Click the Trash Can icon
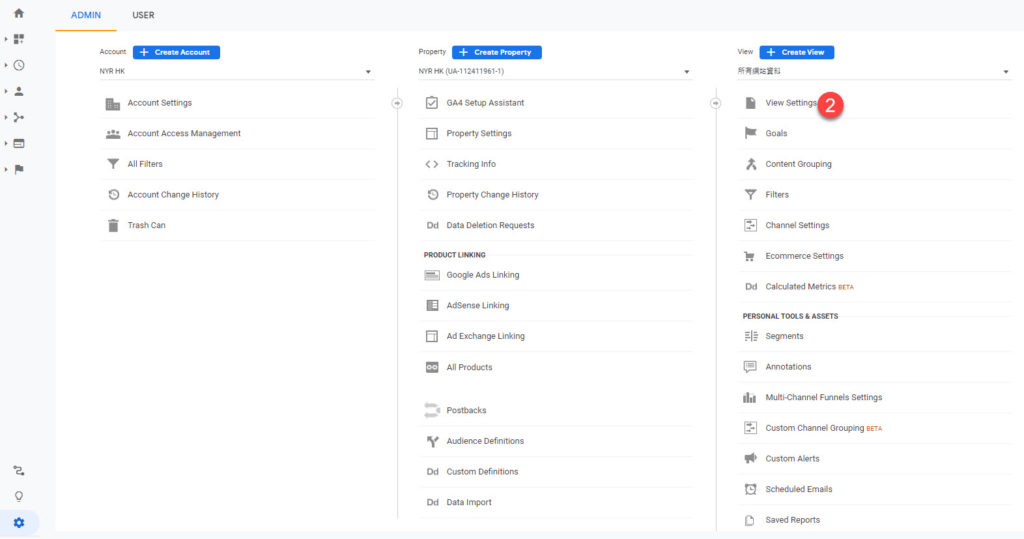 (x=113, y=225)
